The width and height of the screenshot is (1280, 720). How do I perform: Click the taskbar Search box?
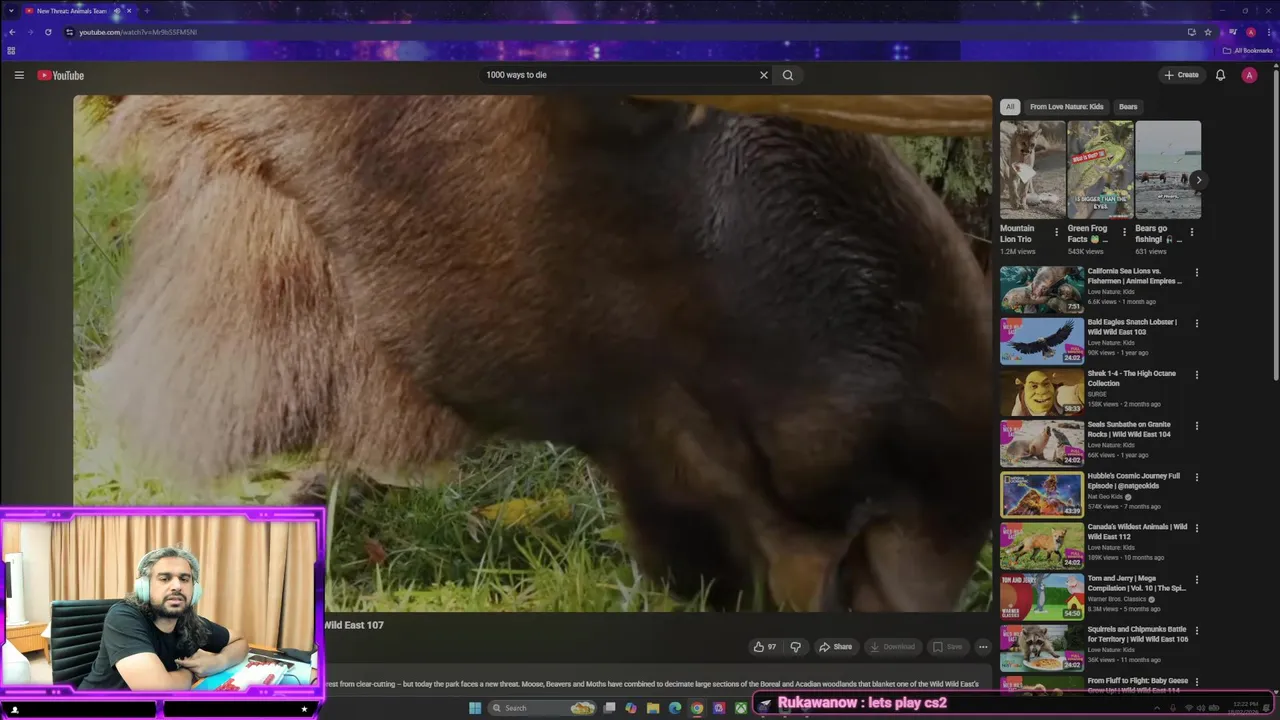(540, 708)
